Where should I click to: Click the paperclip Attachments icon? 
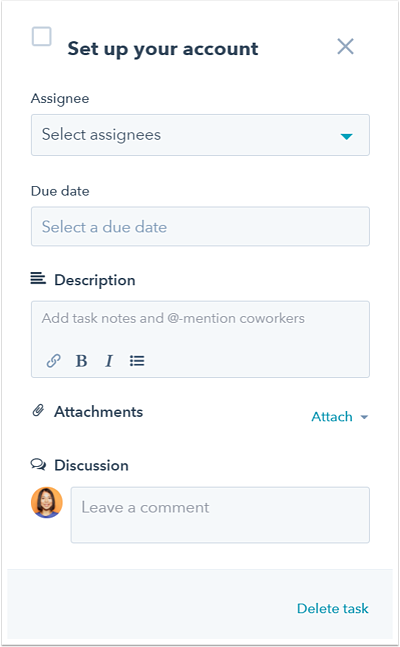click(38, 411)
